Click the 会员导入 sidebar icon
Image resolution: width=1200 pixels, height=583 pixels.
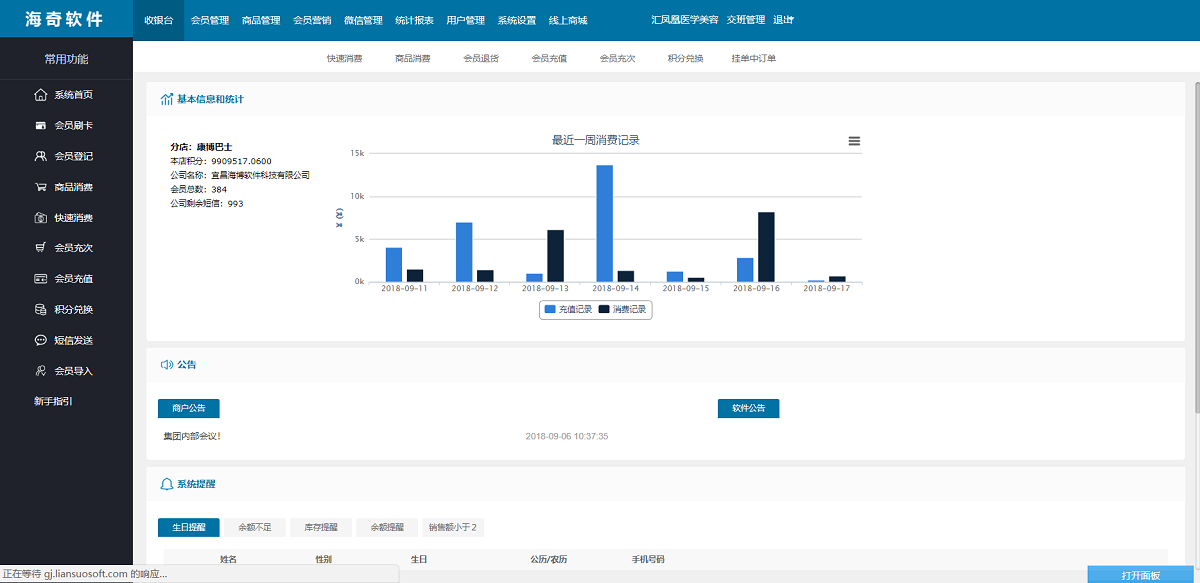pos(41,371)
